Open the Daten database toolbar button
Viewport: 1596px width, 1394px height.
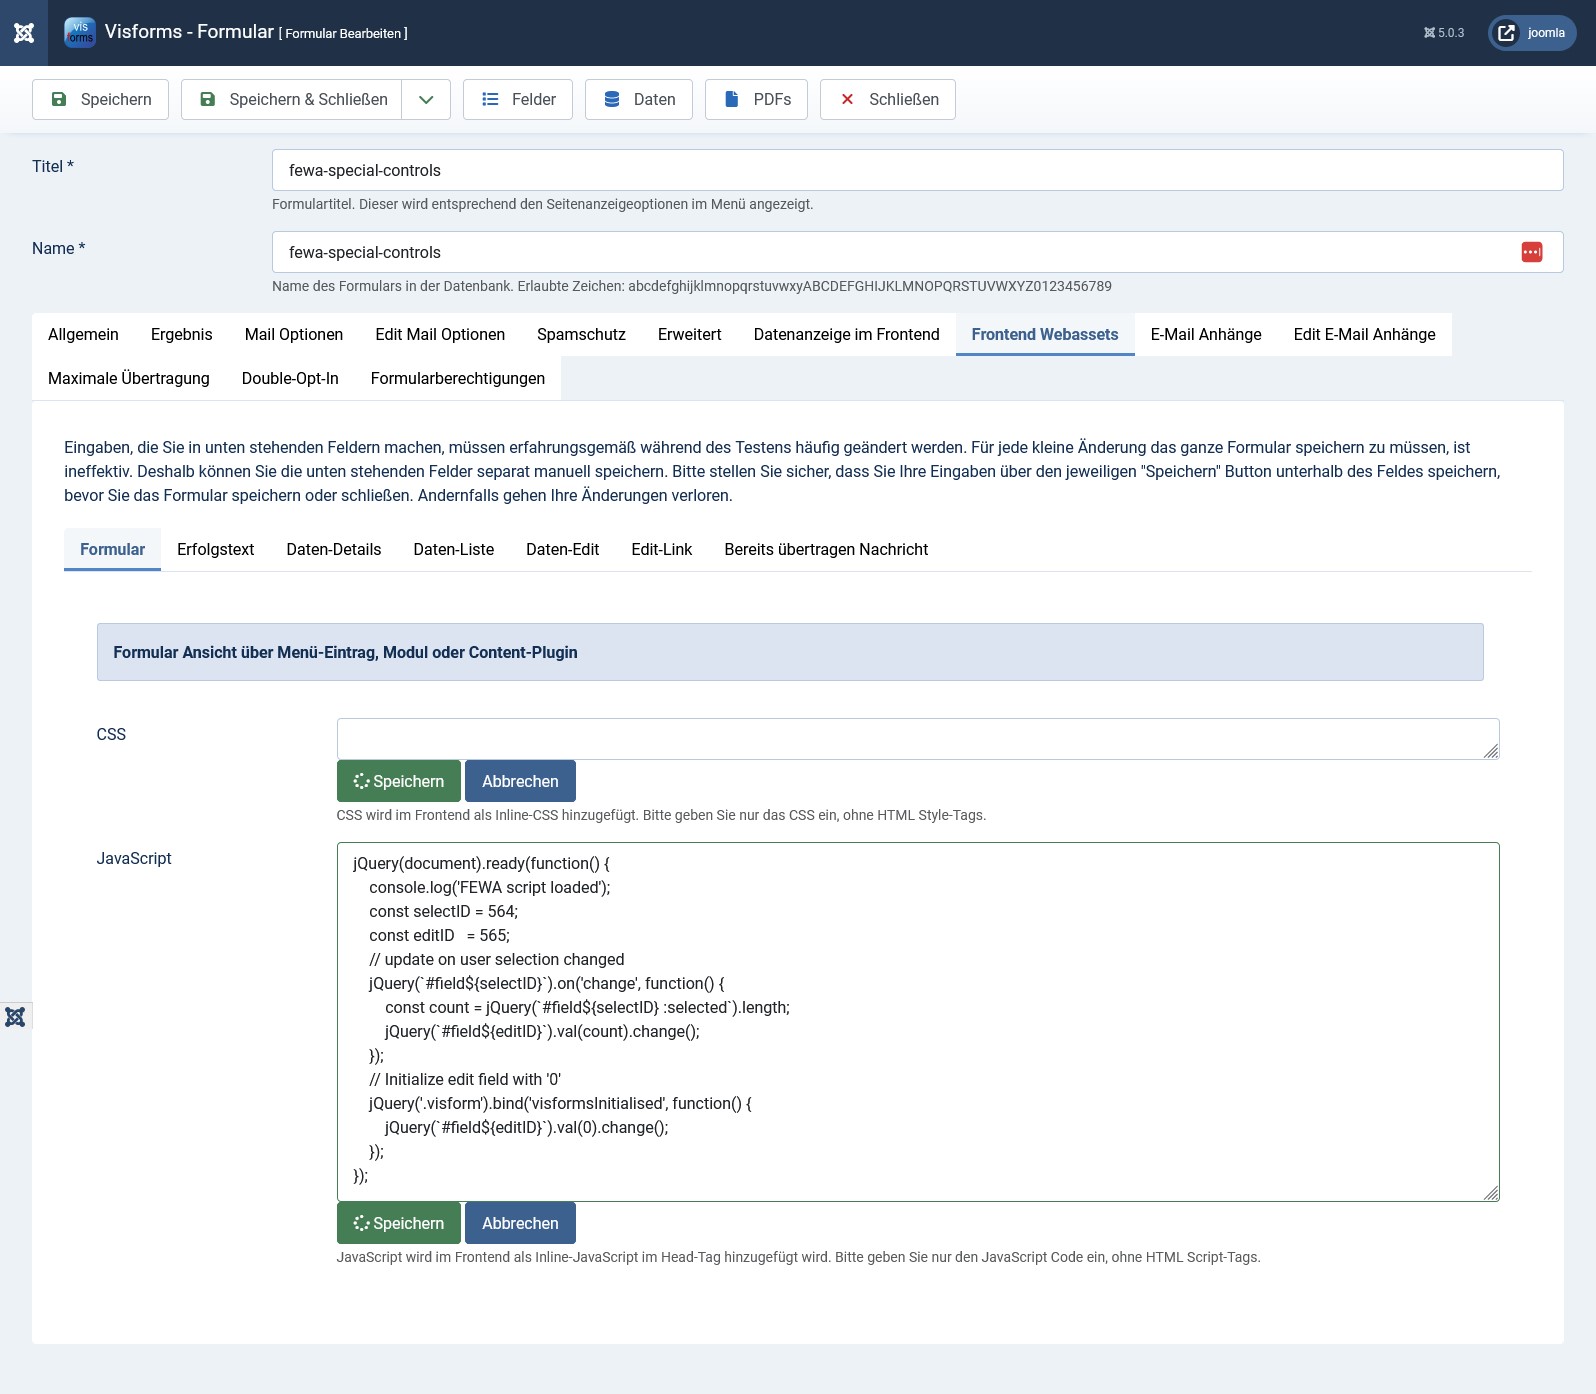pyautogui.click(x=638, y=99)
